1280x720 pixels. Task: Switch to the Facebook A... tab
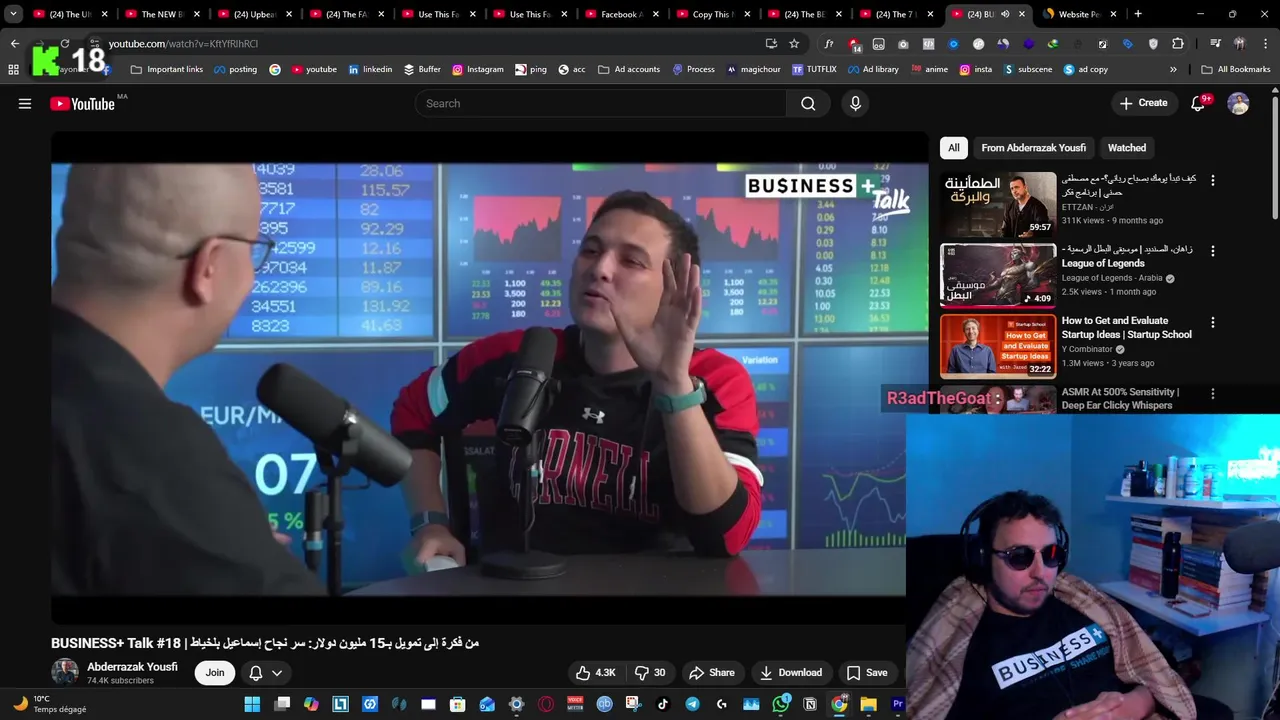coord(620,14)
